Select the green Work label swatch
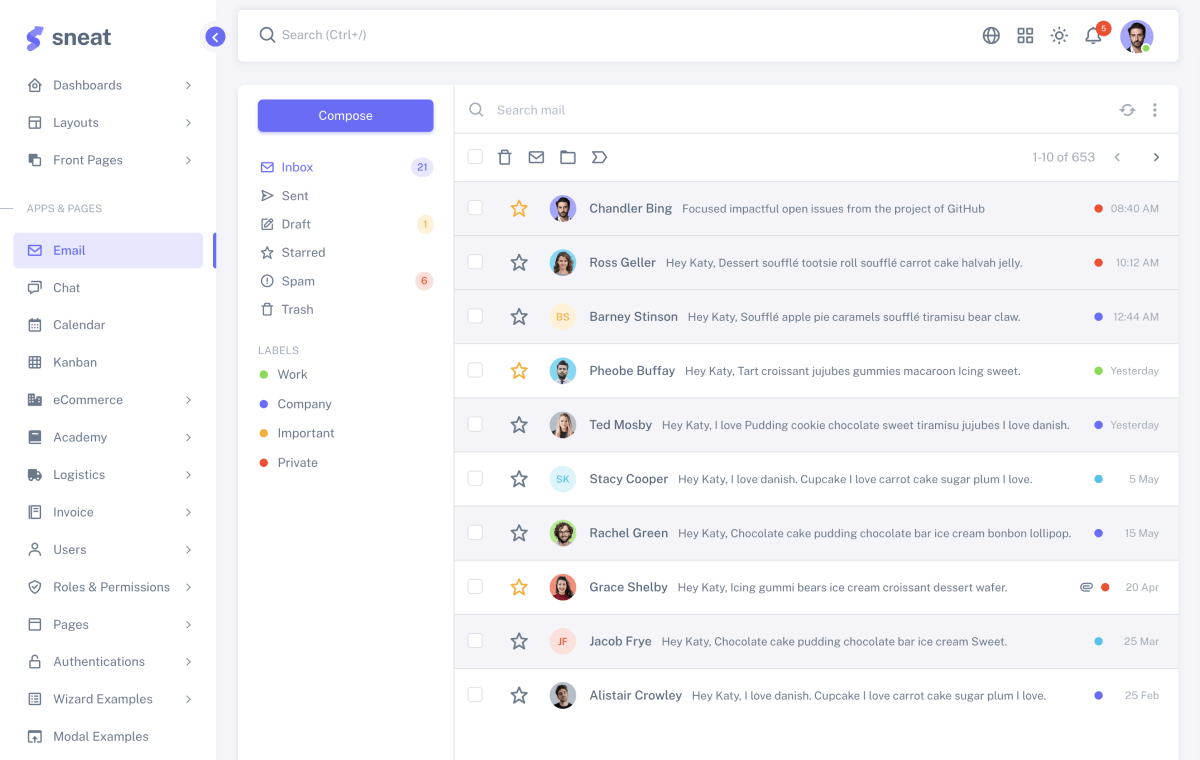The height and width of the screenshot is (760, 1200). (262, 374)
